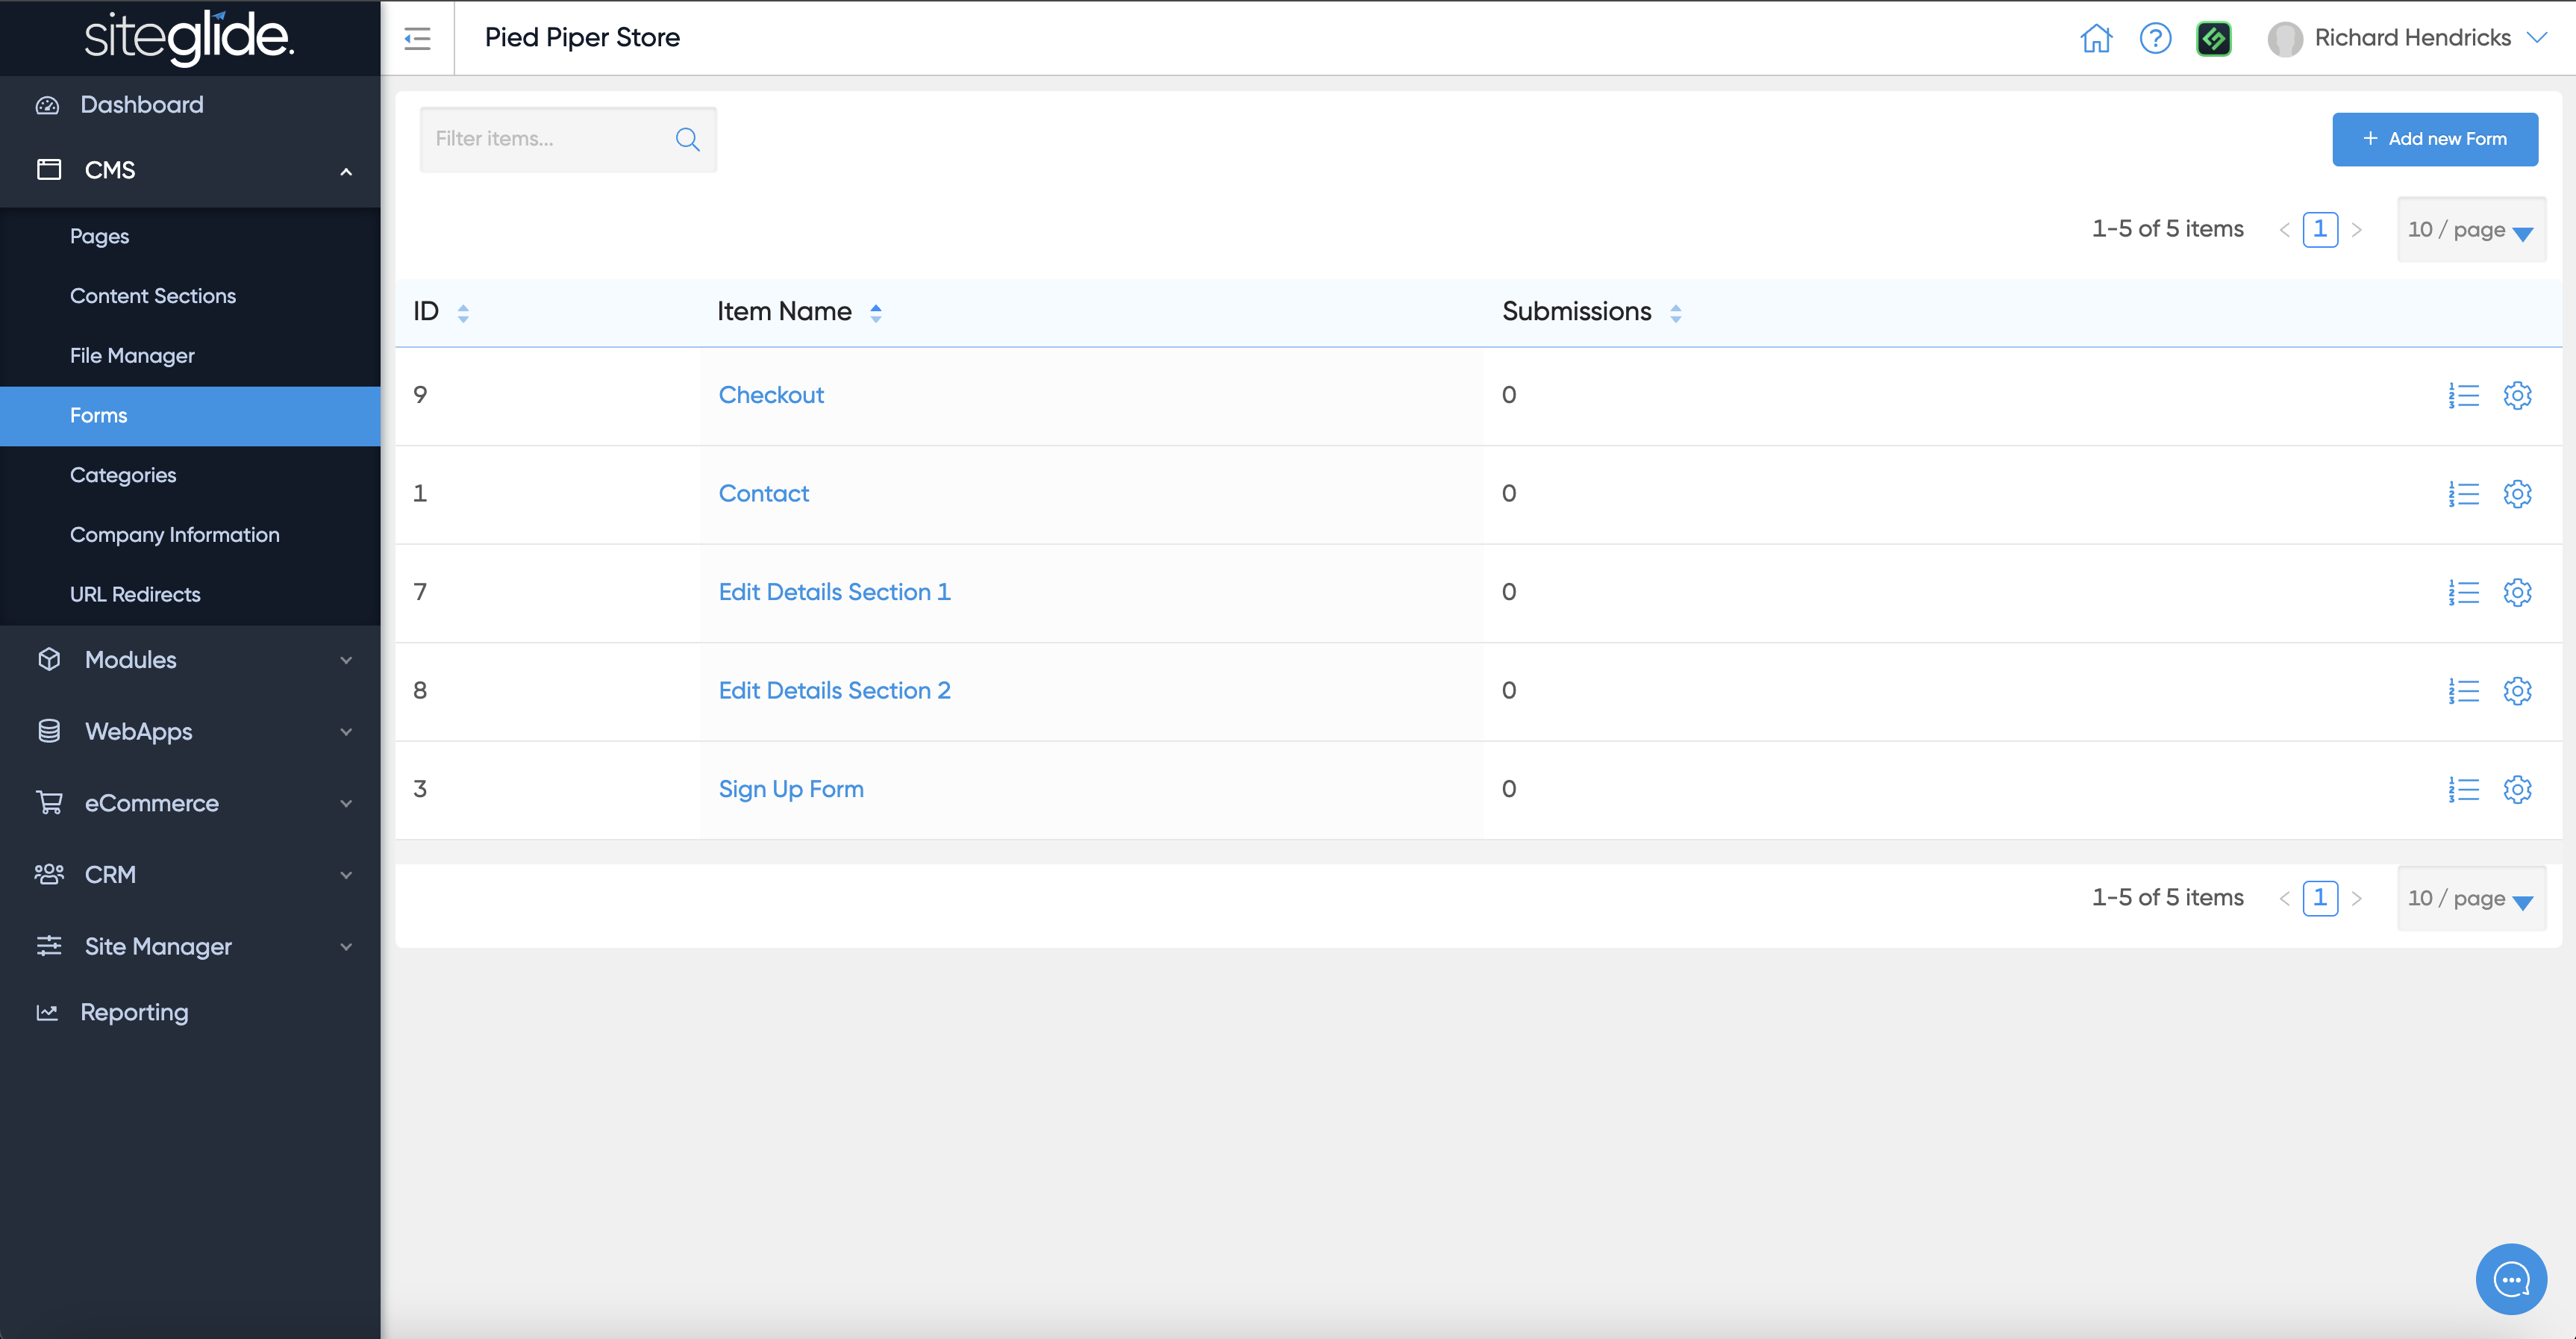Open Edit Details Section 1 link

[x=834, y=592]
